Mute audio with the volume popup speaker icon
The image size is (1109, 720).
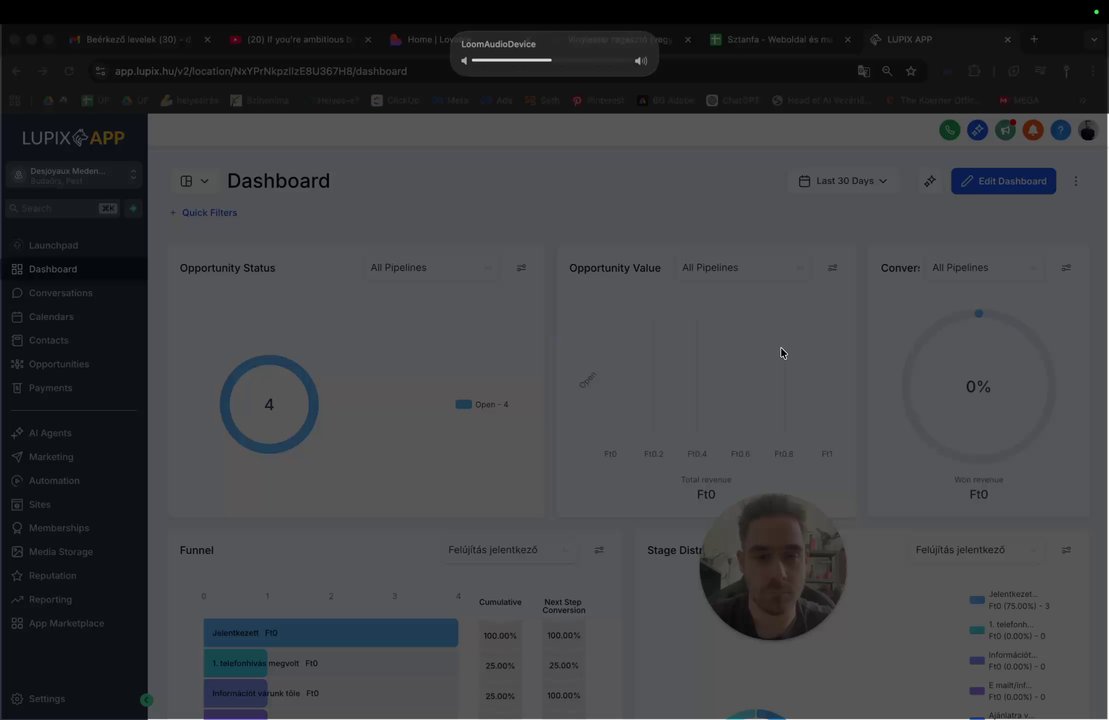pyautogui.click(x=464, y=61)
